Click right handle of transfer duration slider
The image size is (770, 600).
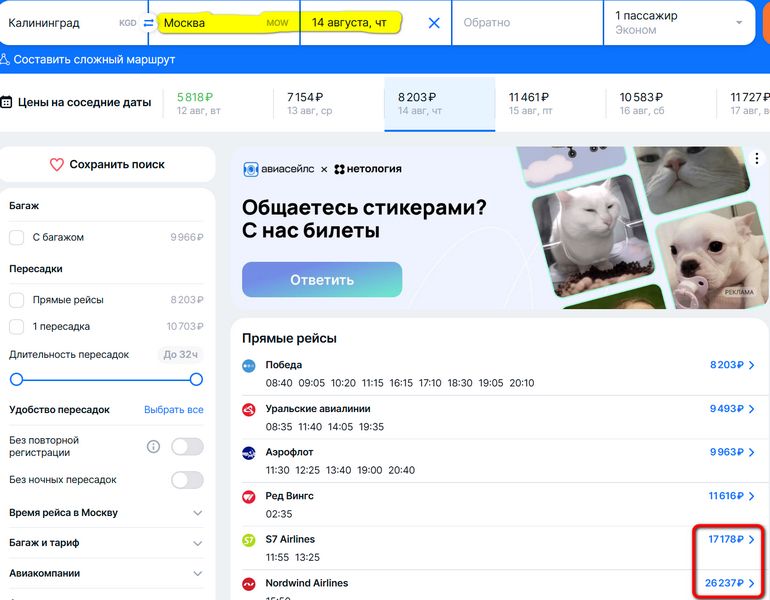[x=196, y=379]
